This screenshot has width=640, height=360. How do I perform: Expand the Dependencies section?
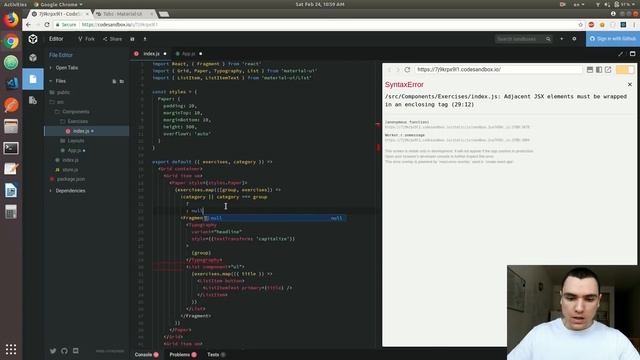point(70,191)
